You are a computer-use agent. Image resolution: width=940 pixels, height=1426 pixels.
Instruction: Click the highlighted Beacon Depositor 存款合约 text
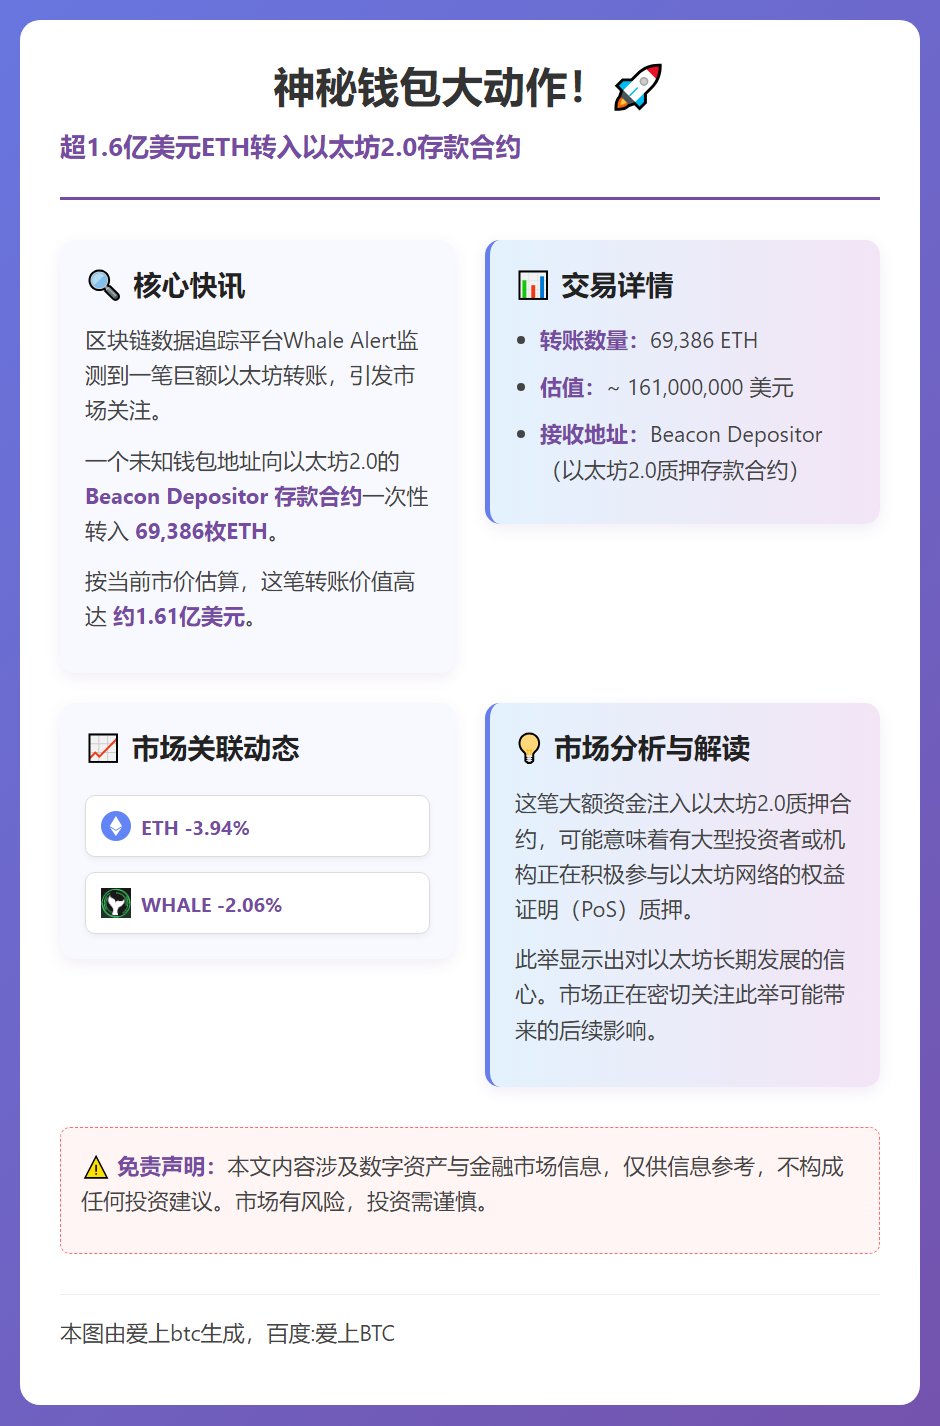click(x=223, y=496)
